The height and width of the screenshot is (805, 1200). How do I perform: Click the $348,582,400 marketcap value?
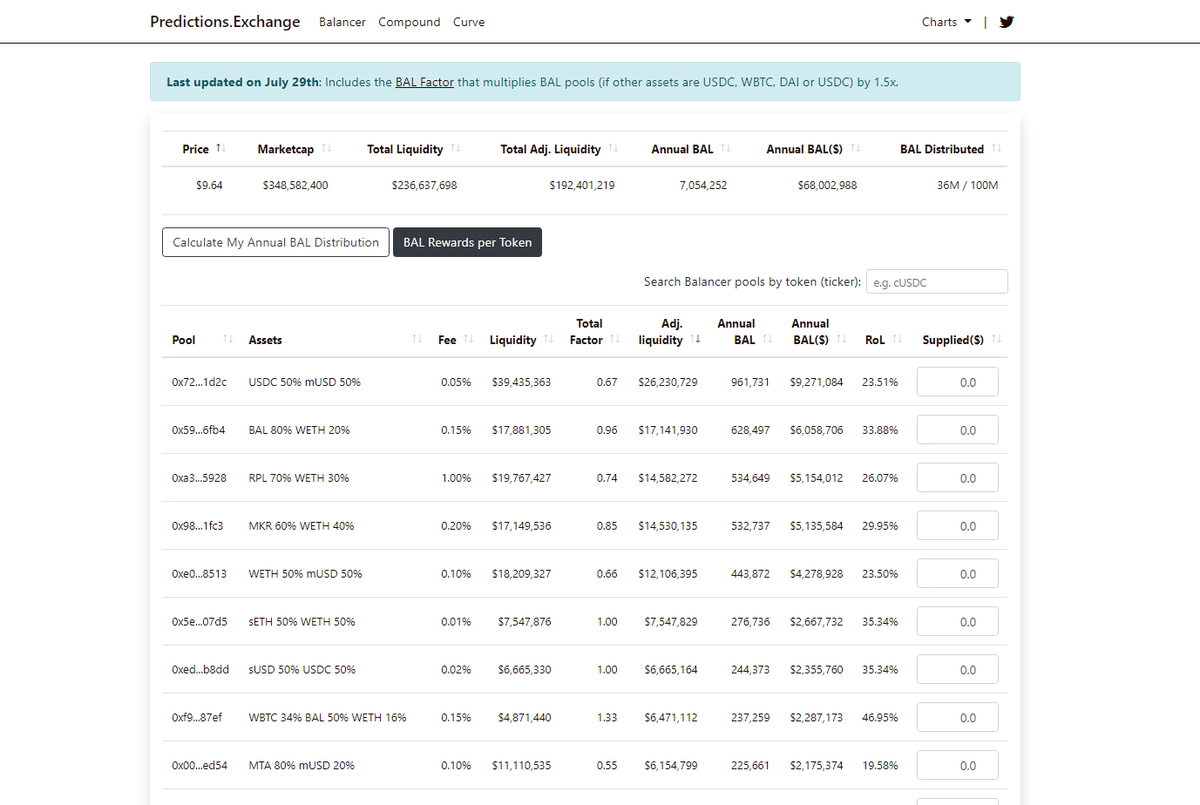(295, 186)
